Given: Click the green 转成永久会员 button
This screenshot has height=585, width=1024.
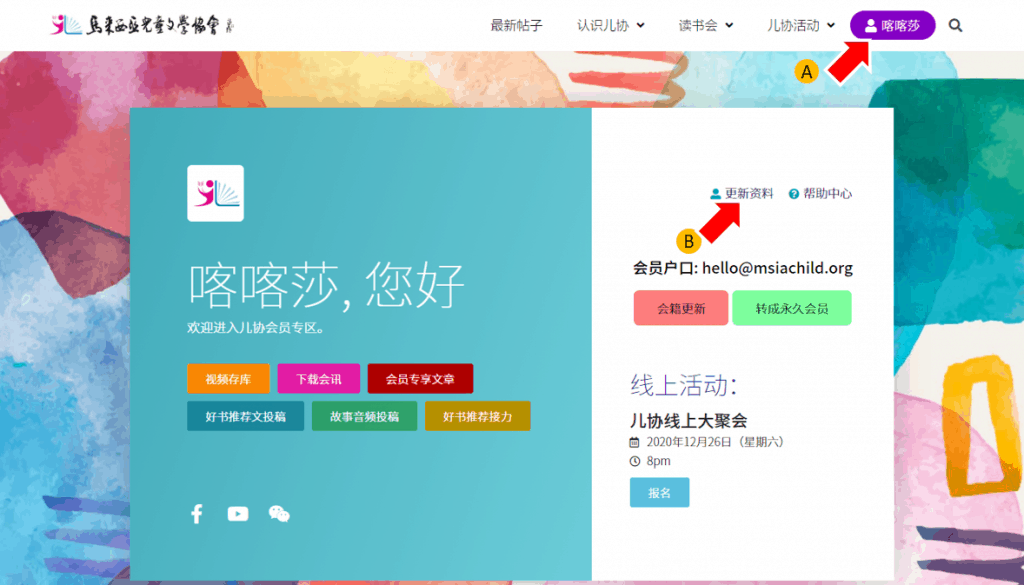Looking at the screenshot, I should (x=791, y=308).
